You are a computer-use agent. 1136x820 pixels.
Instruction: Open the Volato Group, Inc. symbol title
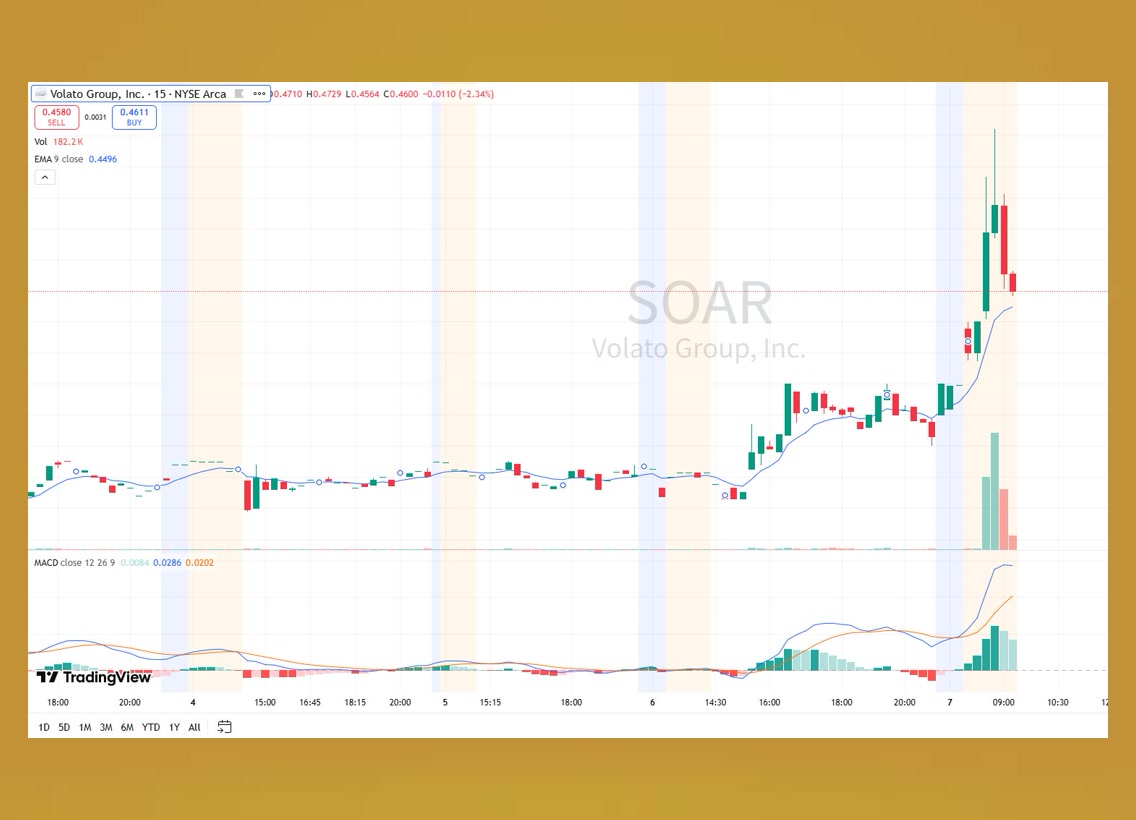138,93
